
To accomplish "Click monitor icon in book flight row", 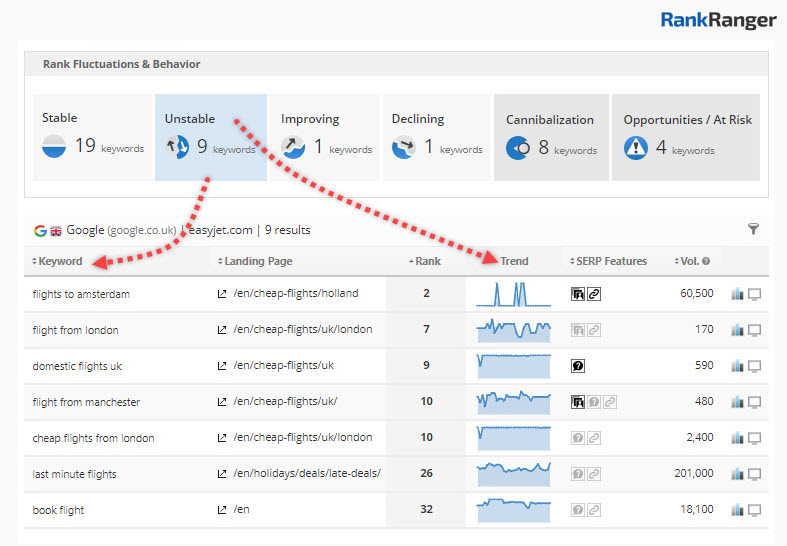I will [x=755, y=510].
